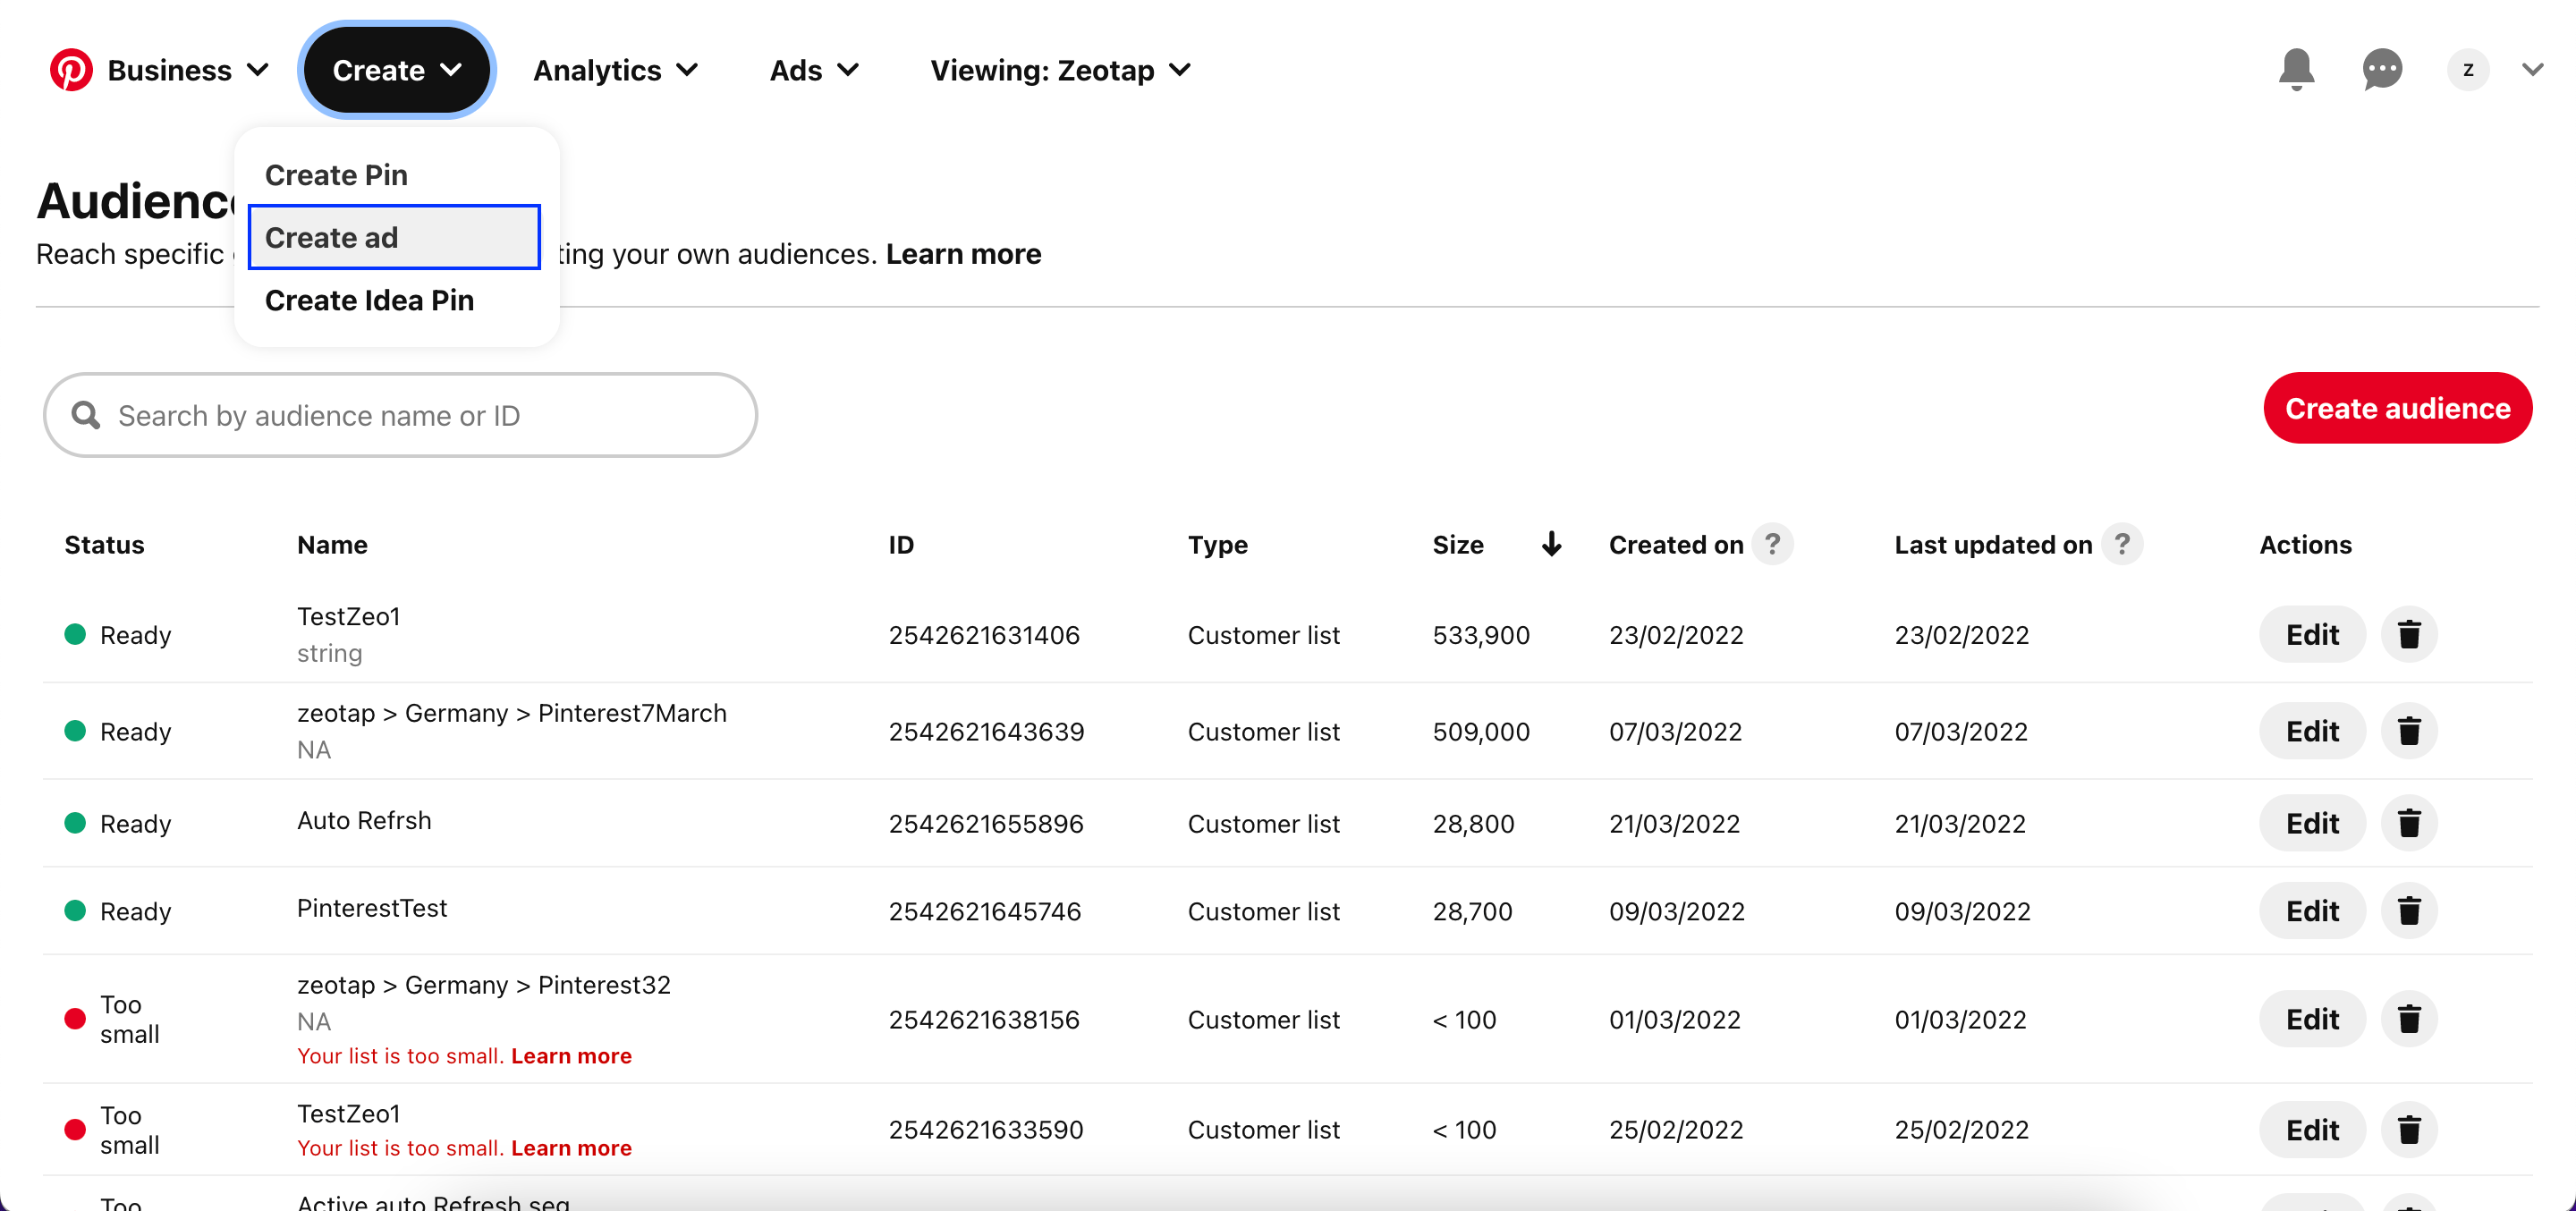The image size is (2576, 1211).
Task: Edit audience 2542621633590
Action: click(x=2312, y=1130)
